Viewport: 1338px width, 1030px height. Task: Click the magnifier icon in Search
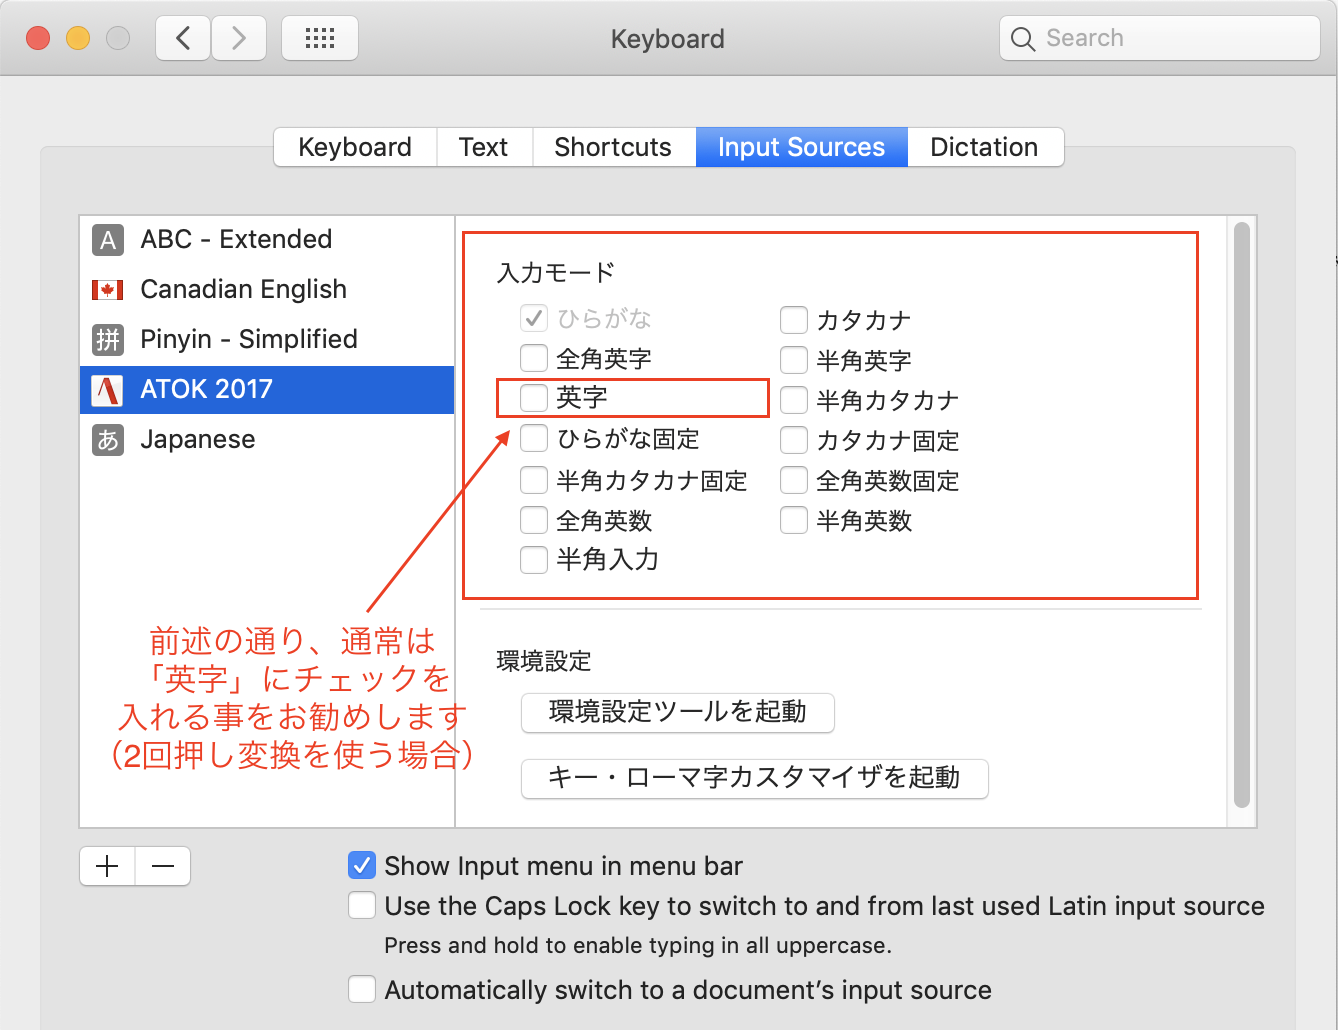tap(1023, 39)
